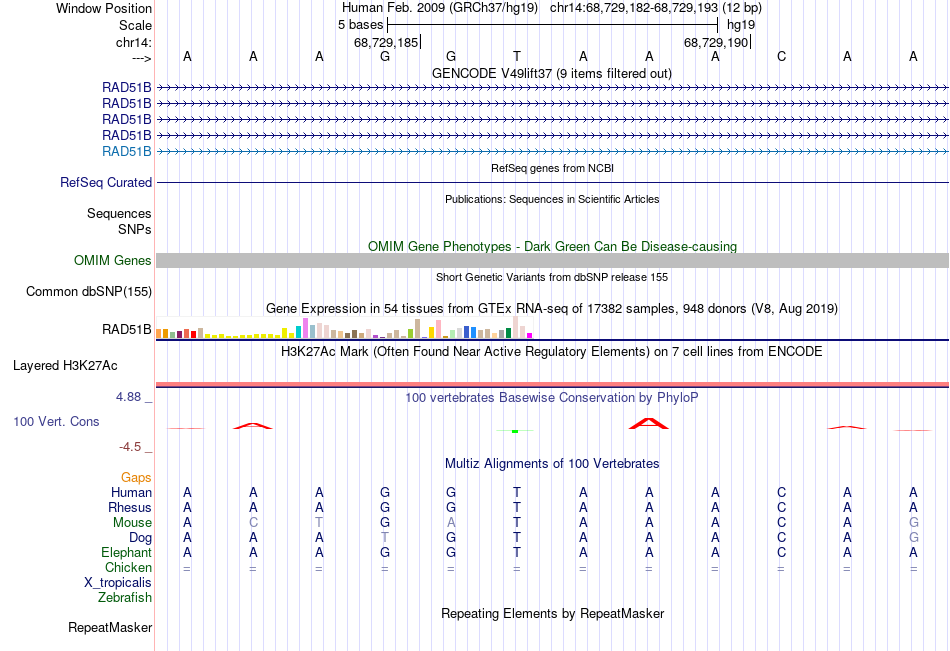The image size is (950, 651).
Task: Click the gray C mismatch in Mouse row
Action: coord(253,522)
